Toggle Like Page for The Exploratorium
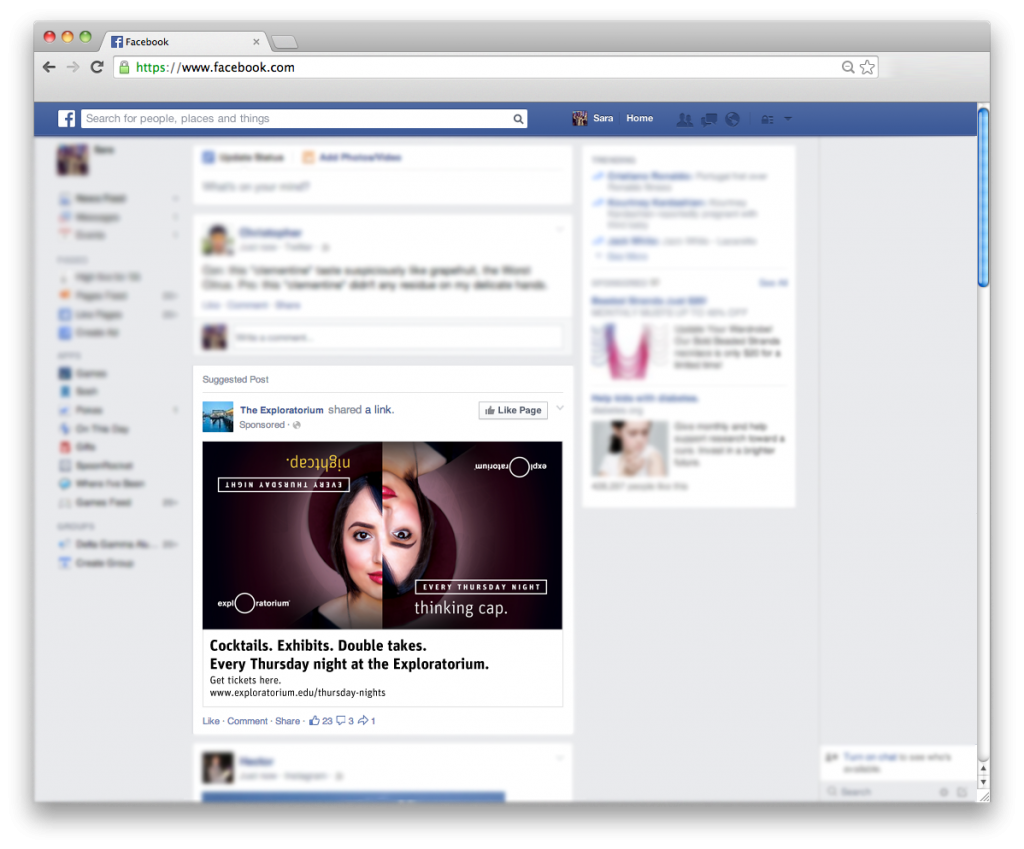 pyautogui.click(x=513, y=410)
